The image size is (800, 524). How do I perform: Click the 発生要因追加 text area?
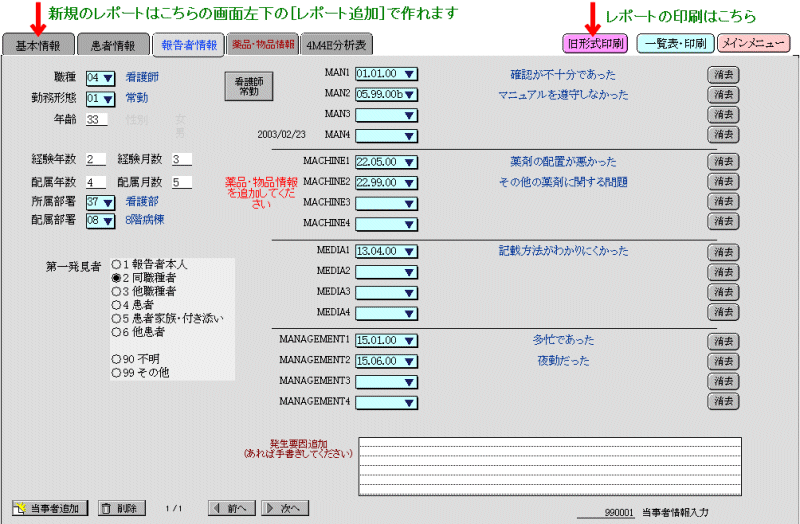[550, 459]
